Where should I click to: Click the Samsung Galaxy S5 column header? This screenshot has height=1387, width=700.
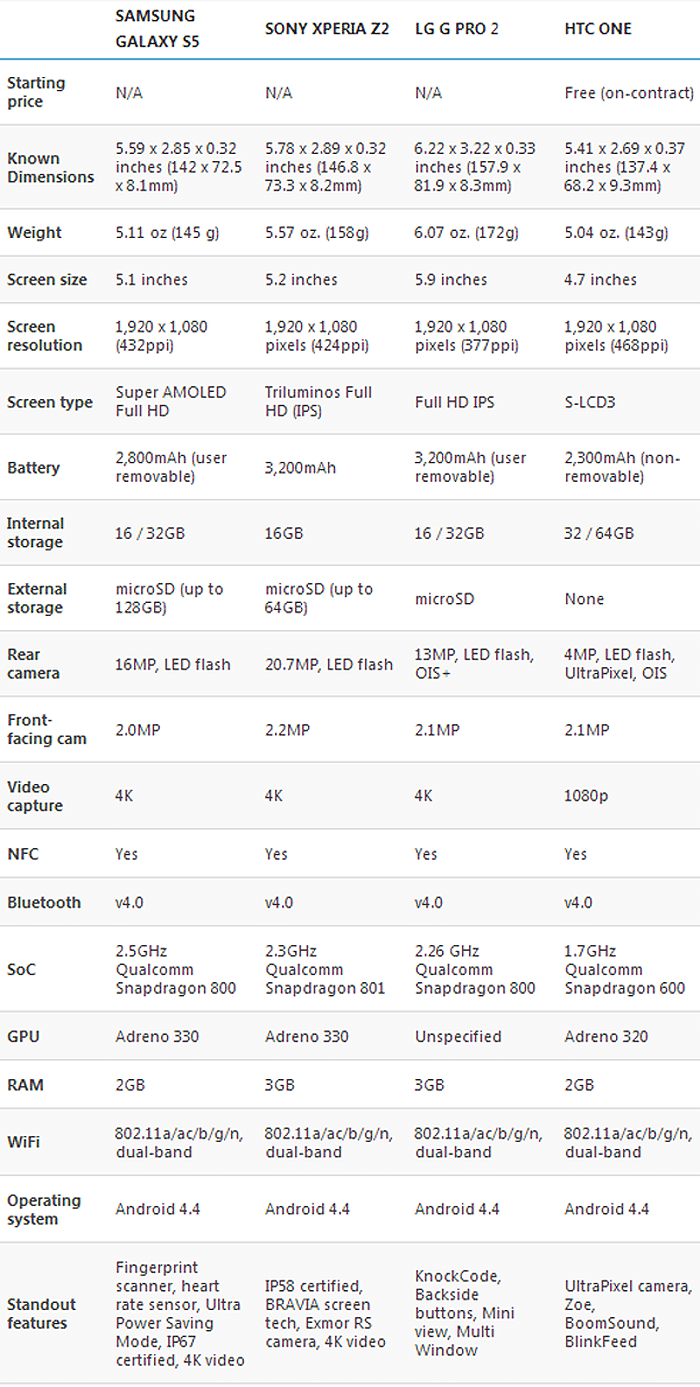coord(156,29)
